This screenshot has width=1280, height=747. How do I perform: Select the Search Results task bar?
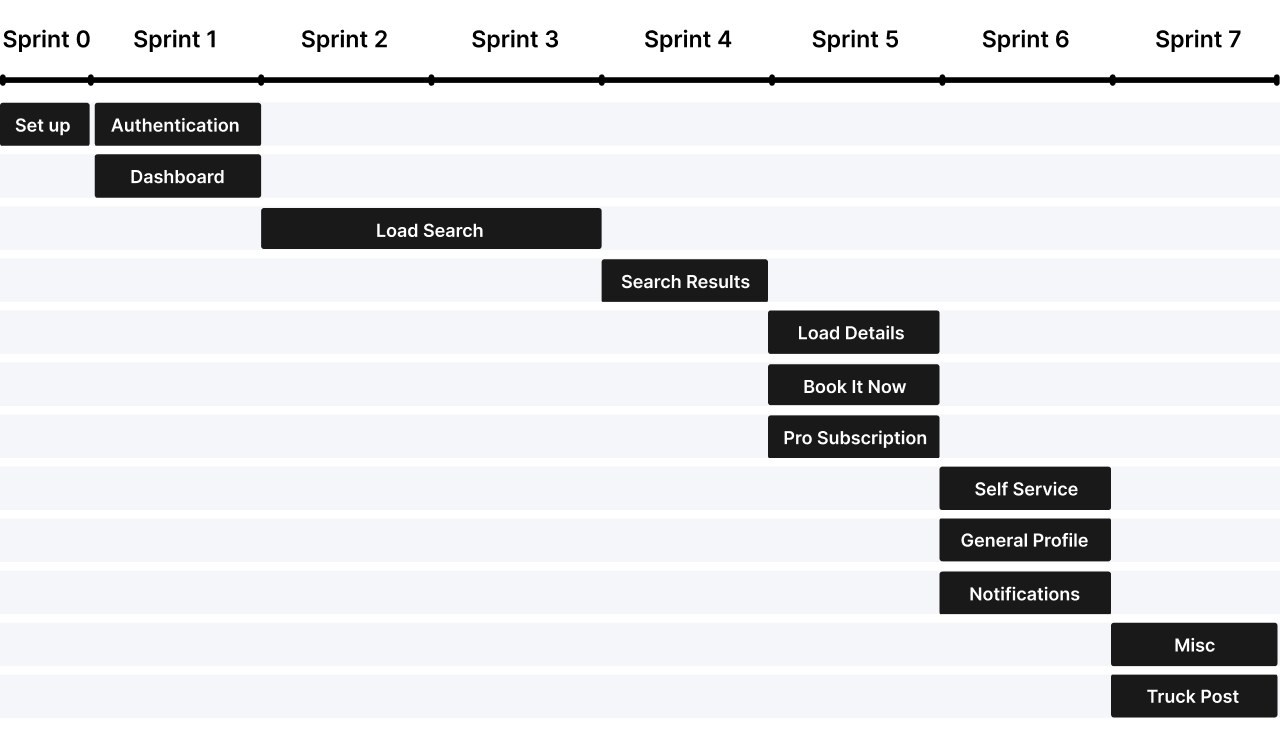click(684, 281)
